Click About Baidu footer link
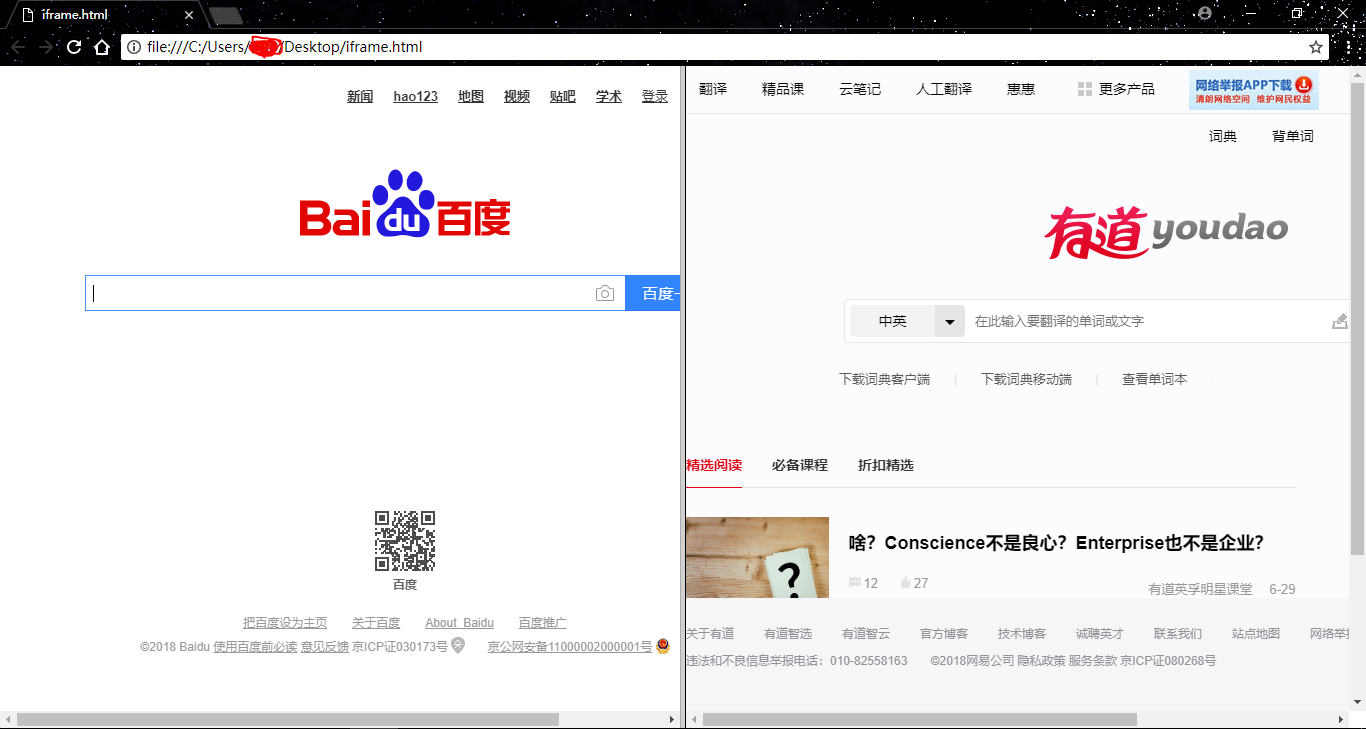Image resolution: width=1366 pixels, height=729 pixels. [460, 622]
